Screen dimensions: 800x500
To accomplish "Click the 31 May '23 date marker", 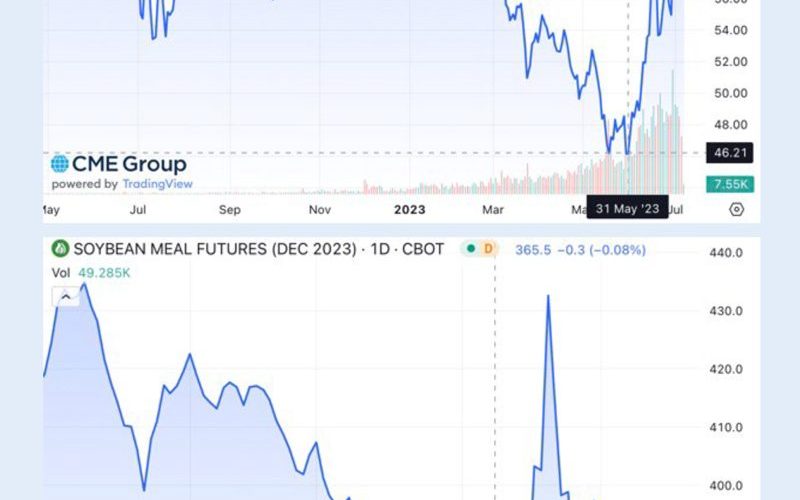I will (x=627, y=209).
